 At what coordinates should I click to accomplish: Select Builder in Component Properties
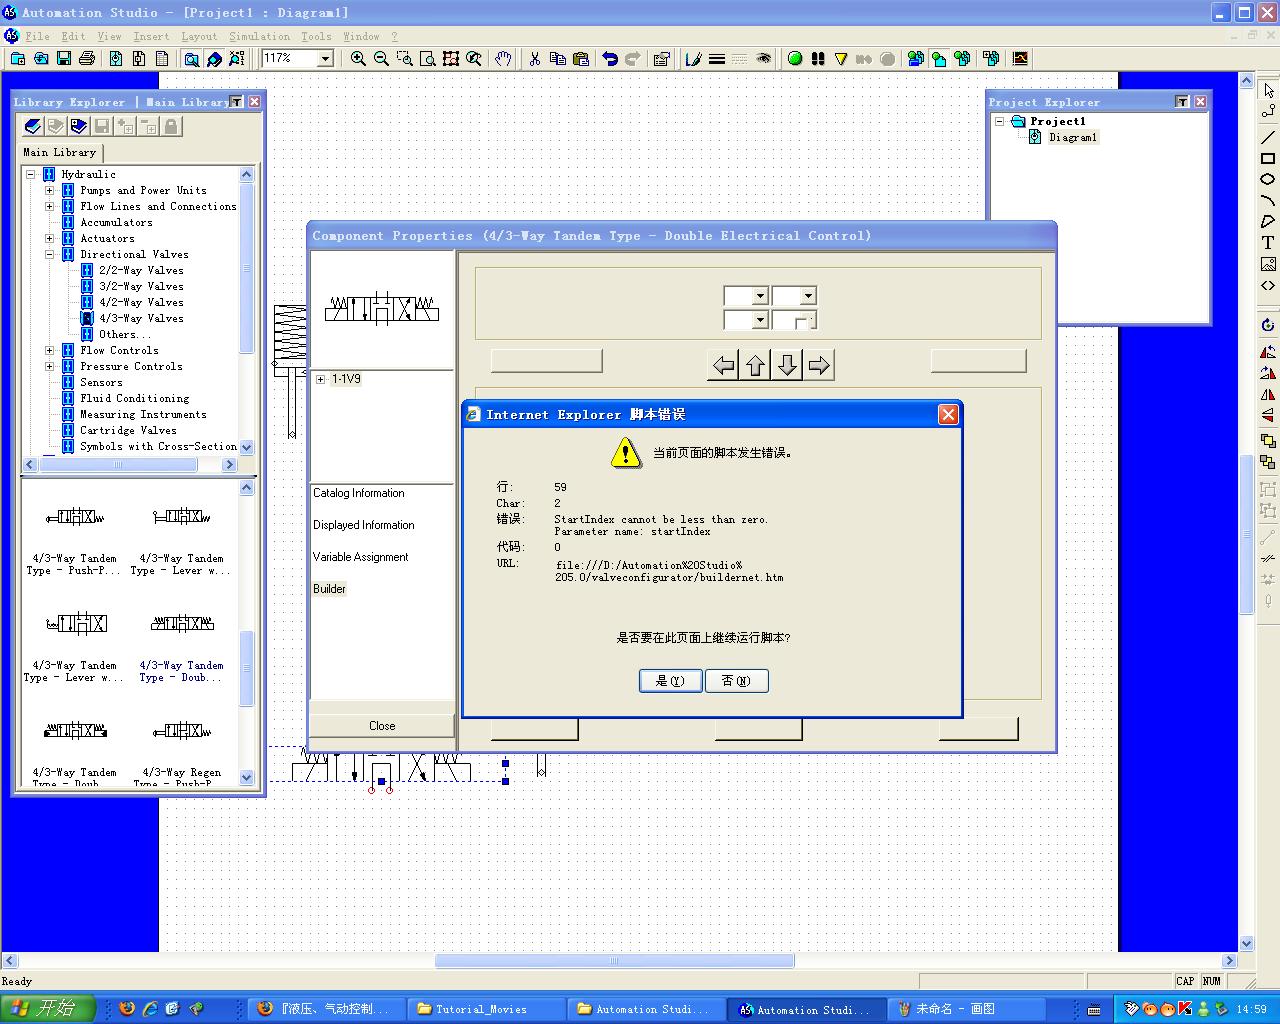point(329,589)
